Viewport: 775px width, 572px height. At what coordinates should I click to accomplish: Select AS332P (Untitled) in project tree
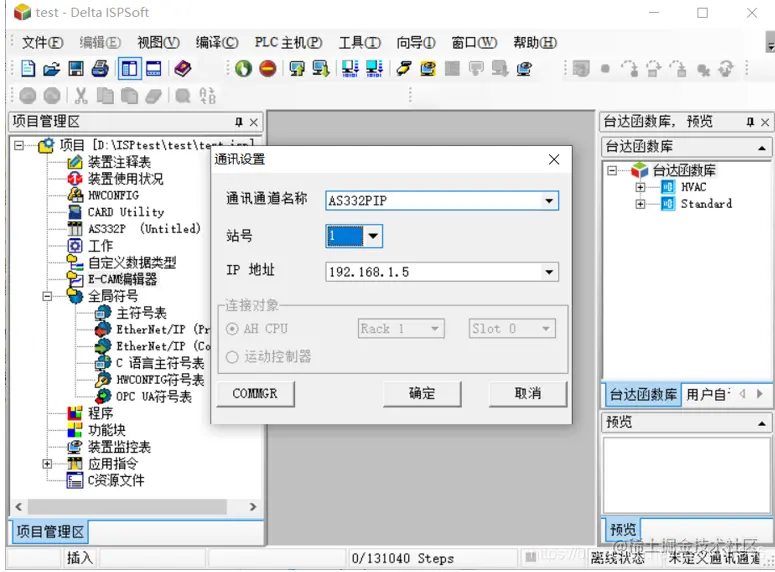[x=144, y=229]
